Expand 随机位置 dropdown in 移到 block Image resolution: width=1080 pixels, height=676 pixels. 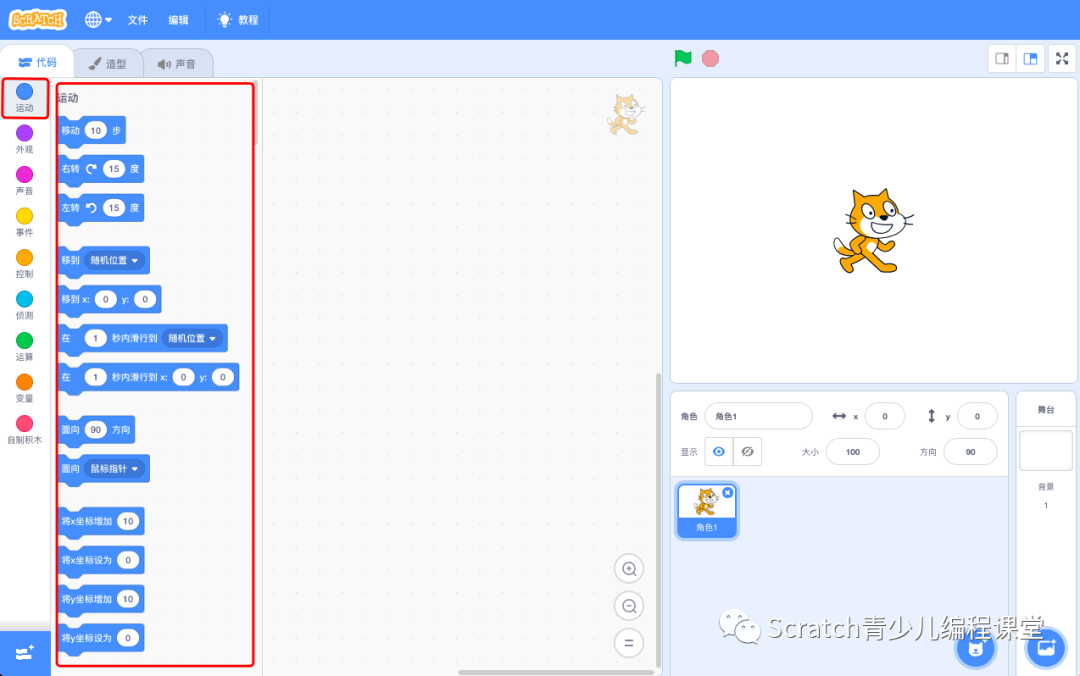115,260
